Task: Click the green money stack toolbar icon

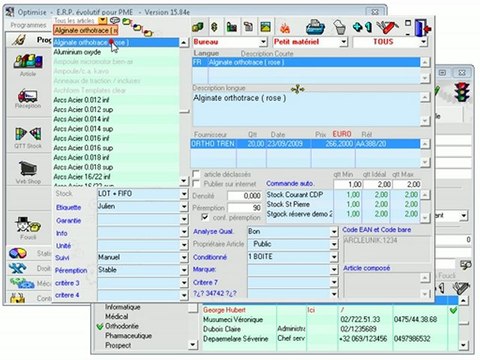Action: (198, 27)
